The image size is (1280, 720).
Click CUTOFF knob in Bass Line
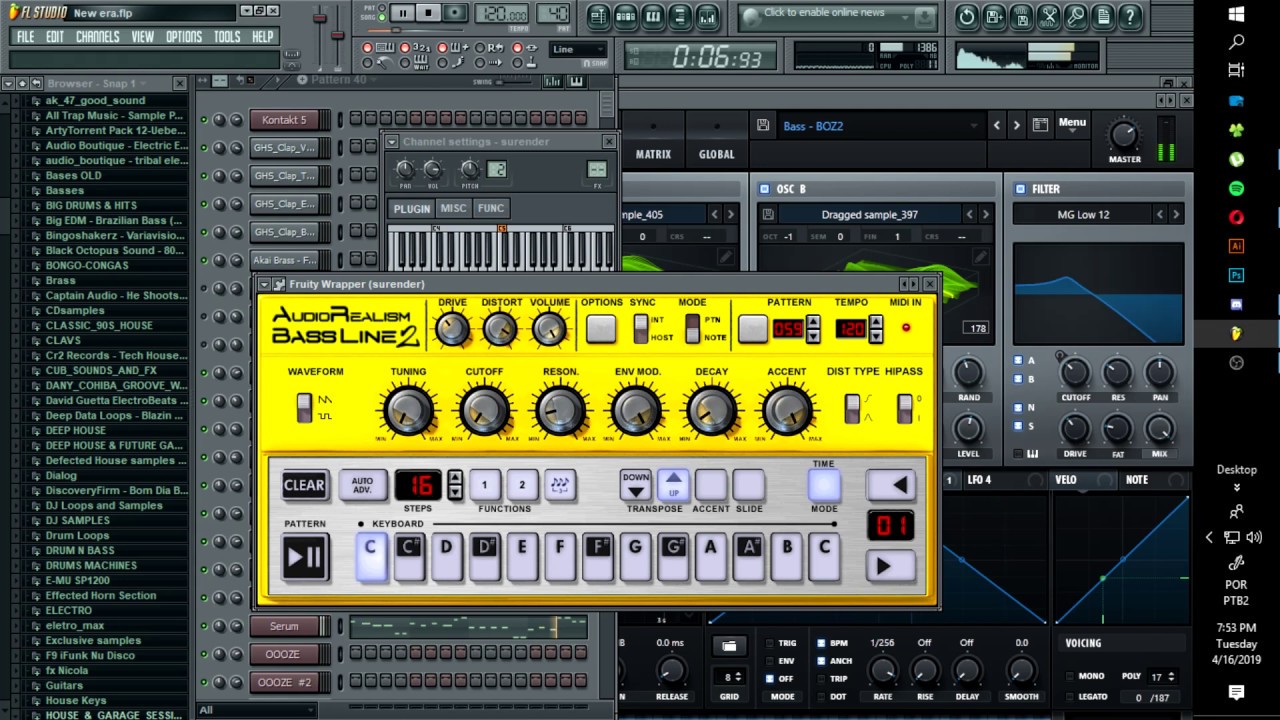click(484, 411)
